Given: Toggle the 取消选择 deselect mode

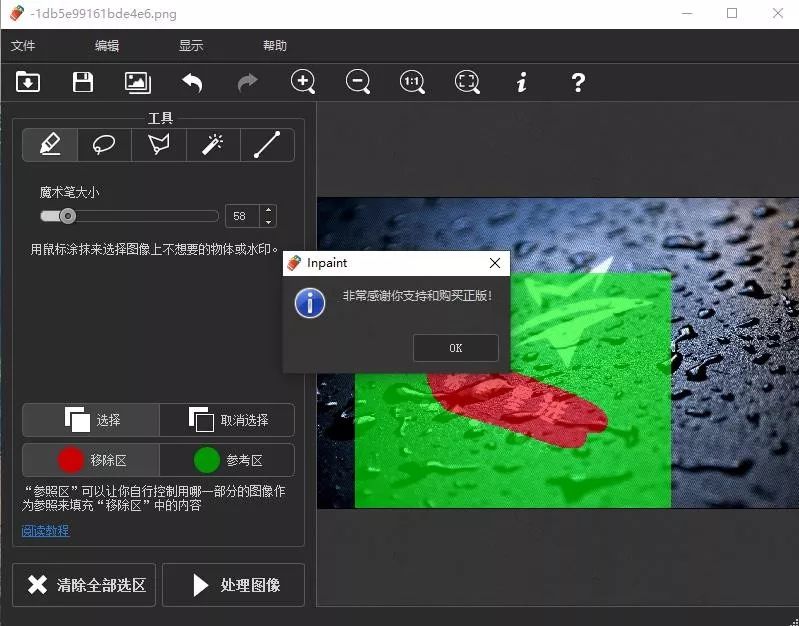Looking at the screenshot, I should [x=227, y=420].
